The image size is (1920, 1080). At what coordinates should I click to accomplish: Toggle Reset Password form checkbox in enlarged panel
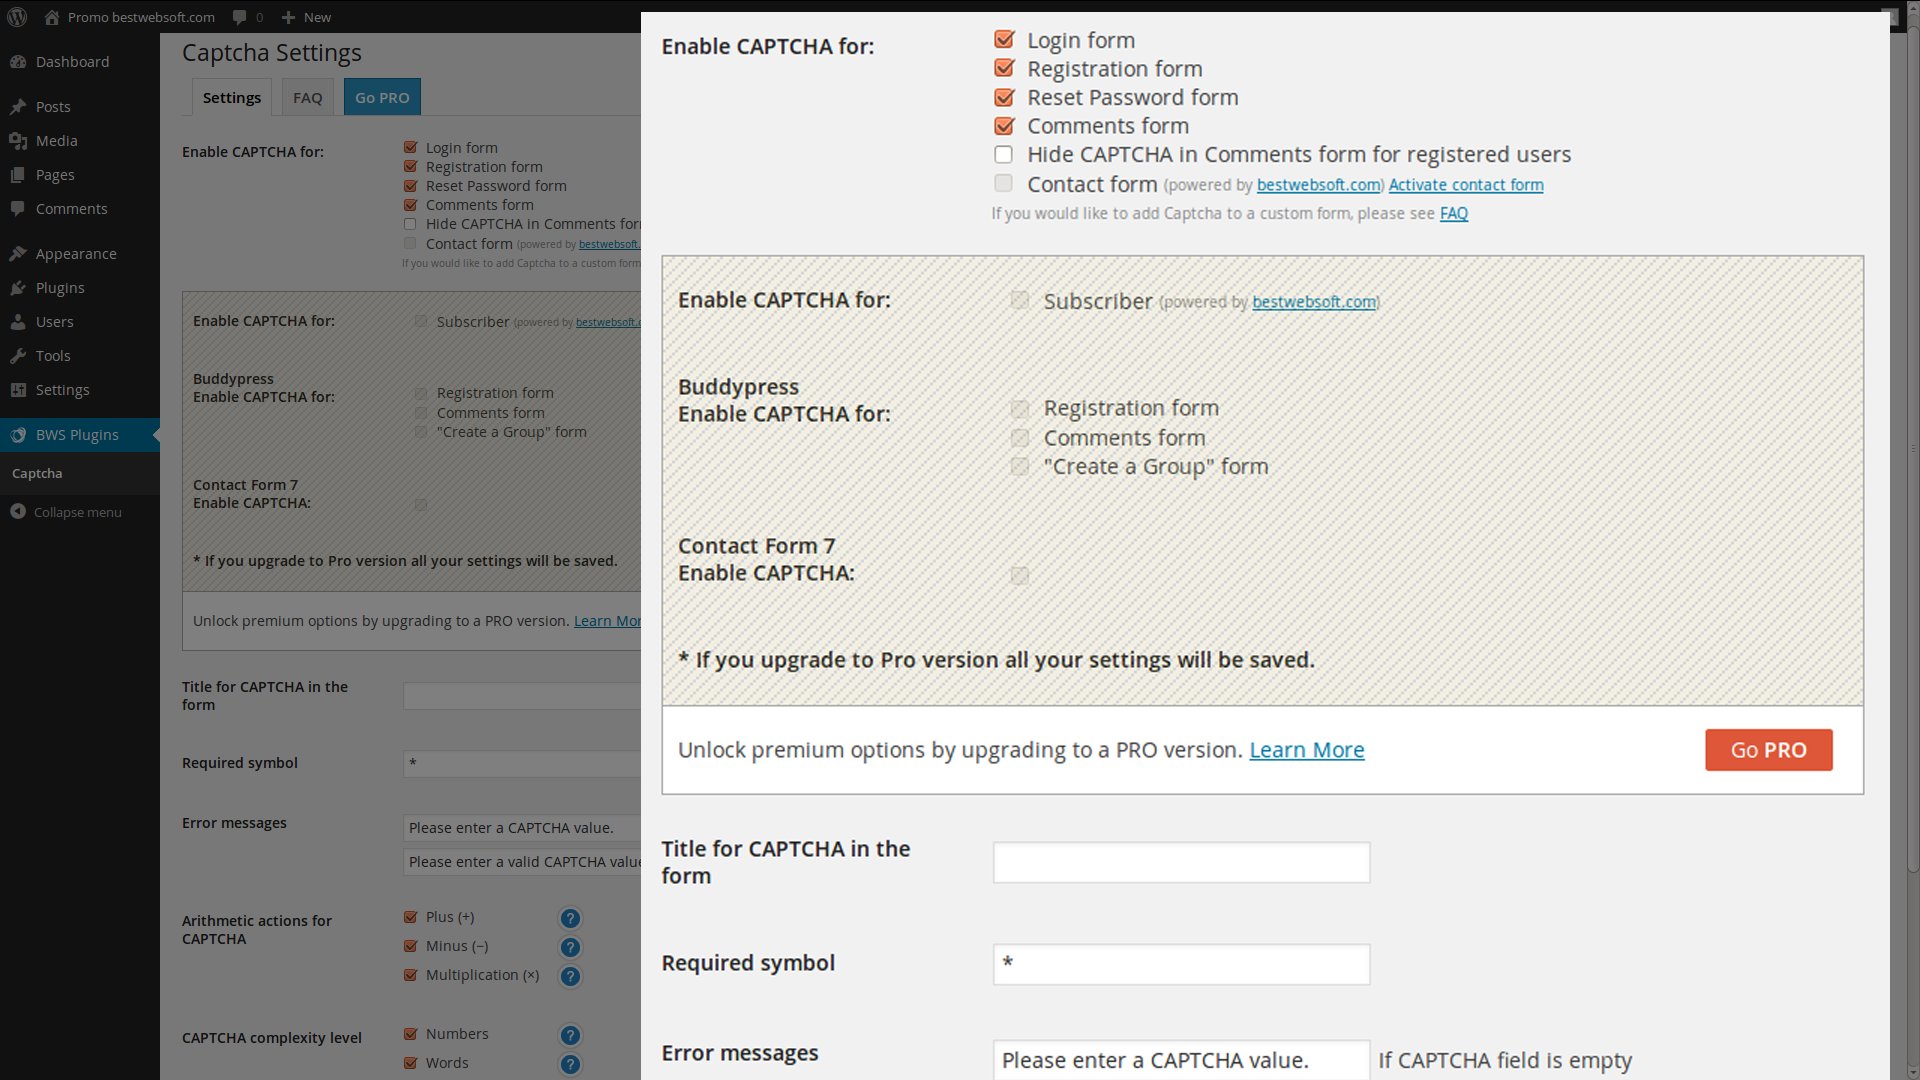(x=1004, y=97)
